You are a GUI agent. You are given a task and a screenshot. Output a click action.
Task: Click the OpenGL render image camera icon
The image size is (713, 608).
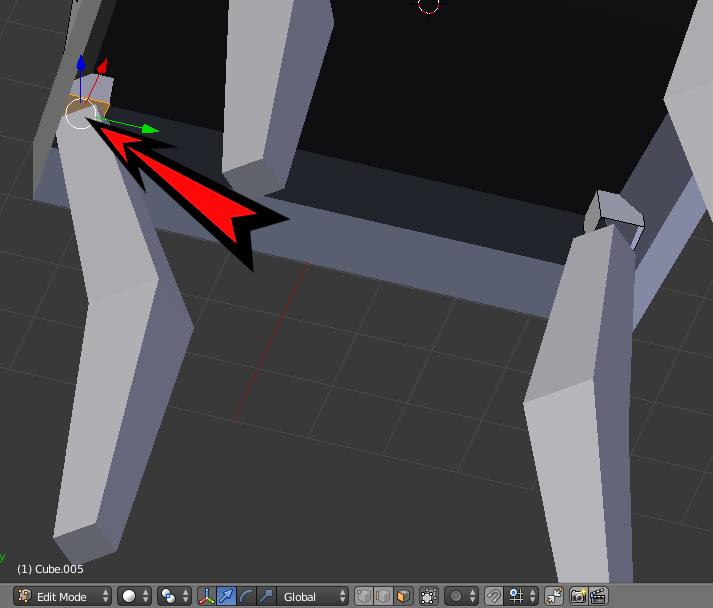tap(578, 596)
